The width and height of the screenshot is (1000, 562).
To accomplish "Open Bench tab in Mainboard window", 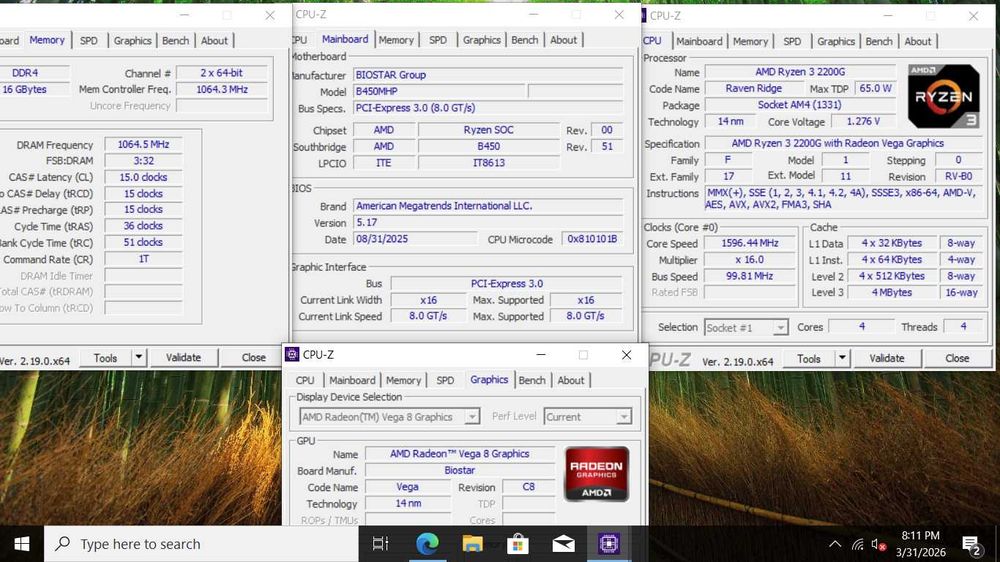I will point(524,40).
